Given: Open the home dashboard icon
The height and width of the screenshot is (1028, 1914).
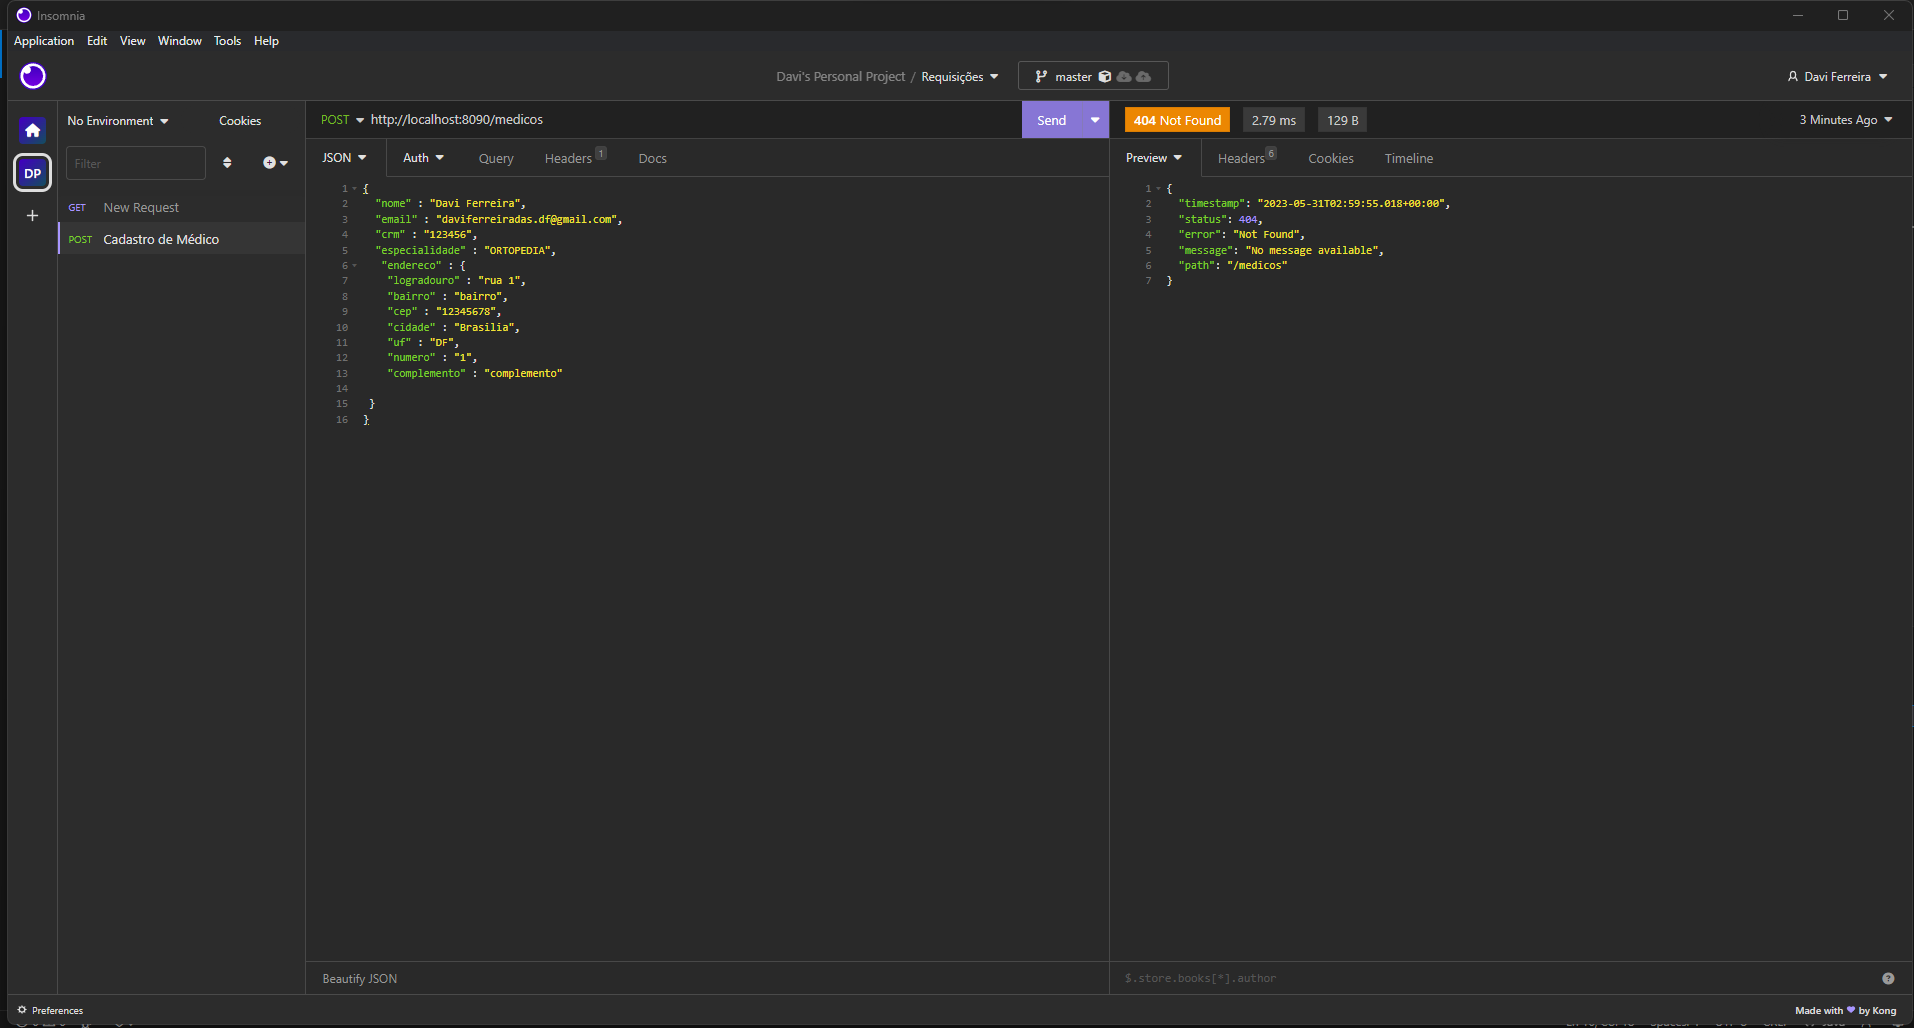Looking at the screenshot, I should (x=32, y=130).
